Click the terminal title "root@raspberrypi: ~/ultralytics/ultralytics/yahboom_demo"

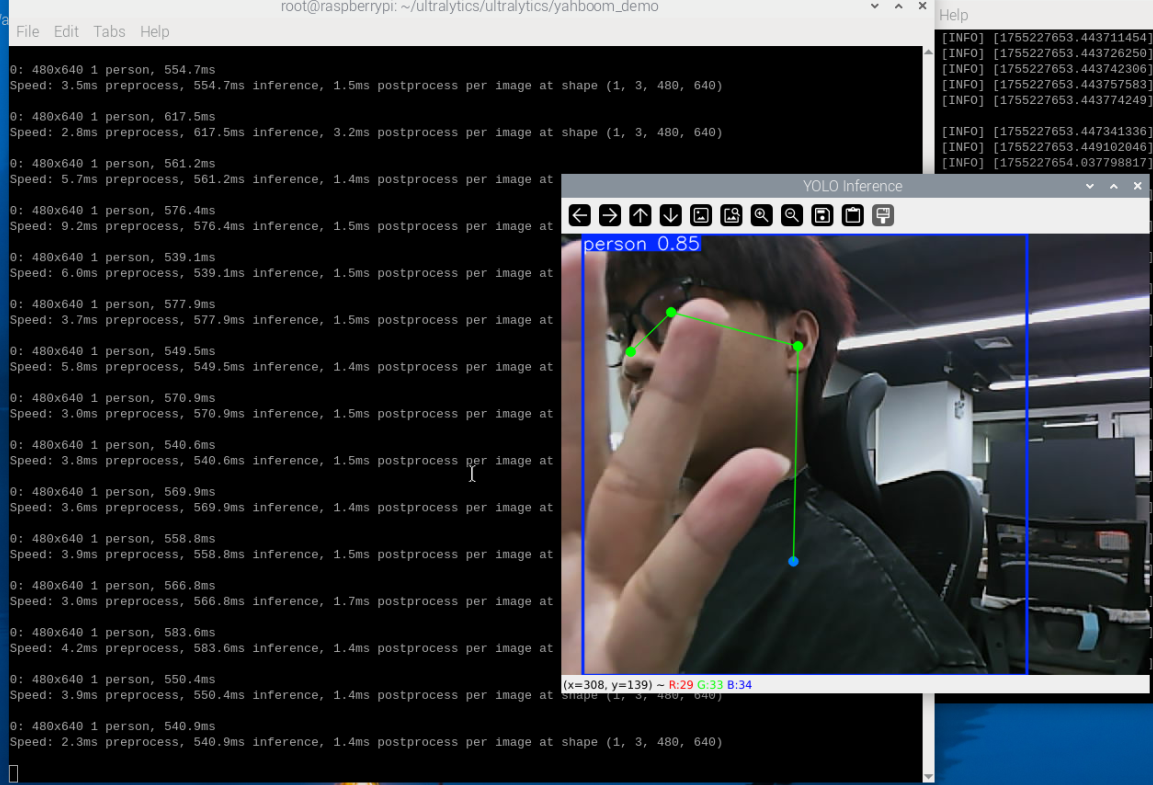click(x=469, y=7)
